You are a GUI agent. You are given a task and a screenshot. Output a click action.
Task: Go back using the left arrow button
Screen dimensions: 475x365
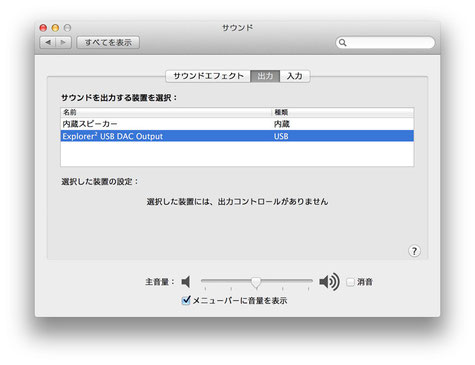pyautogui.click(x=48, y=42)
